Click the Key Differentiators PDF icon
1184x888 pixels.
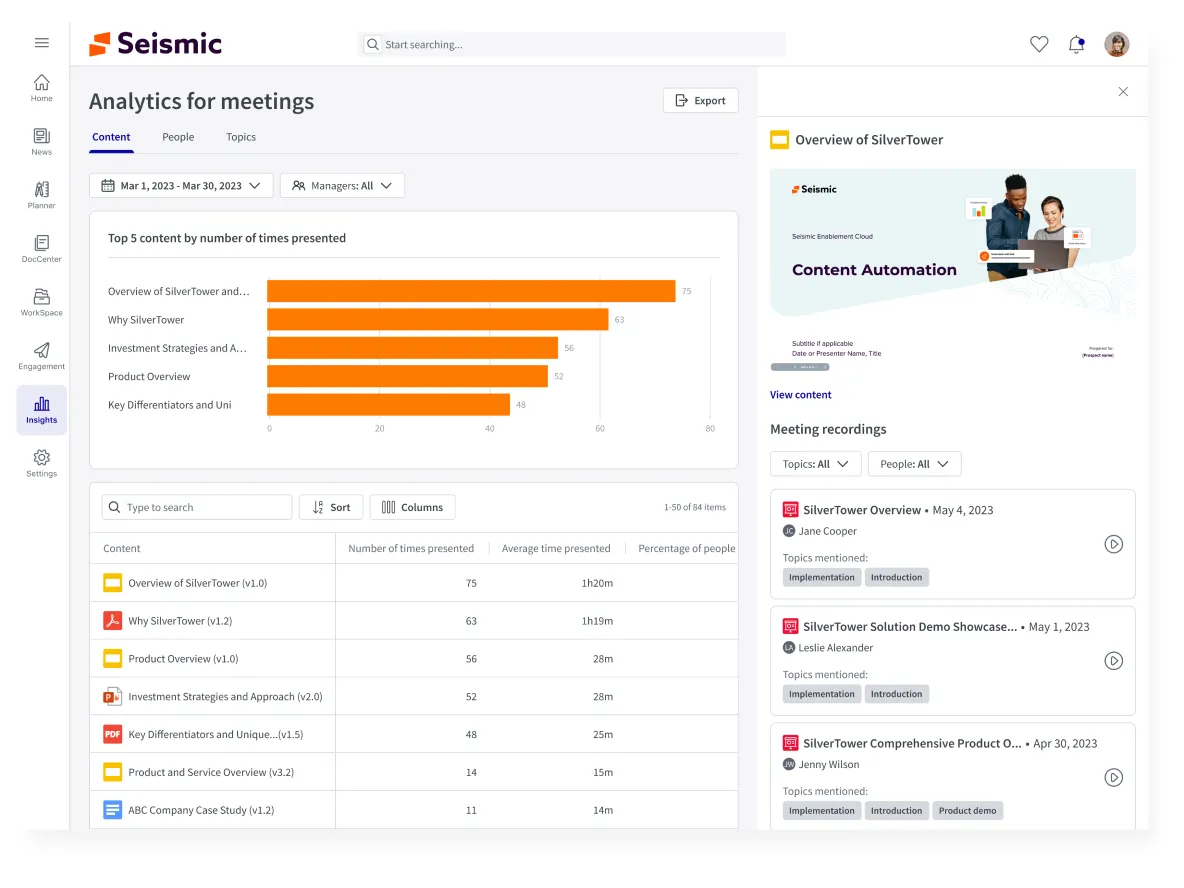(x=113, y=734)
